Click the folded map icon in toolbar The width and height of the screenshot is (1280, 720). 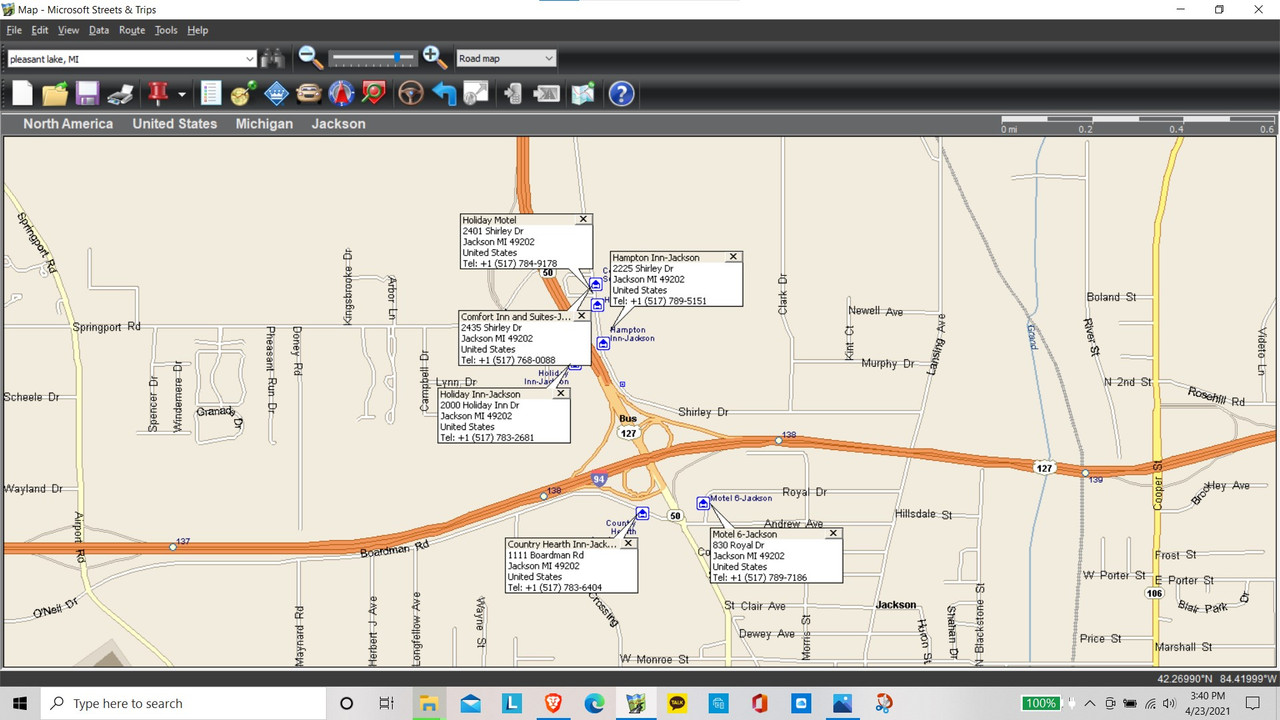coord(582,94)
